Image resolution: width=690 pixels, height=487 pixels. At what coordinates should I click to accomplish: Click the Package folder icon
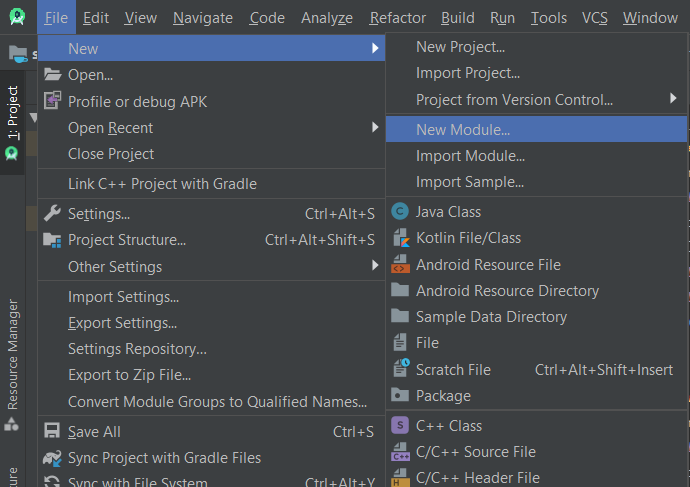click(400, 395)
